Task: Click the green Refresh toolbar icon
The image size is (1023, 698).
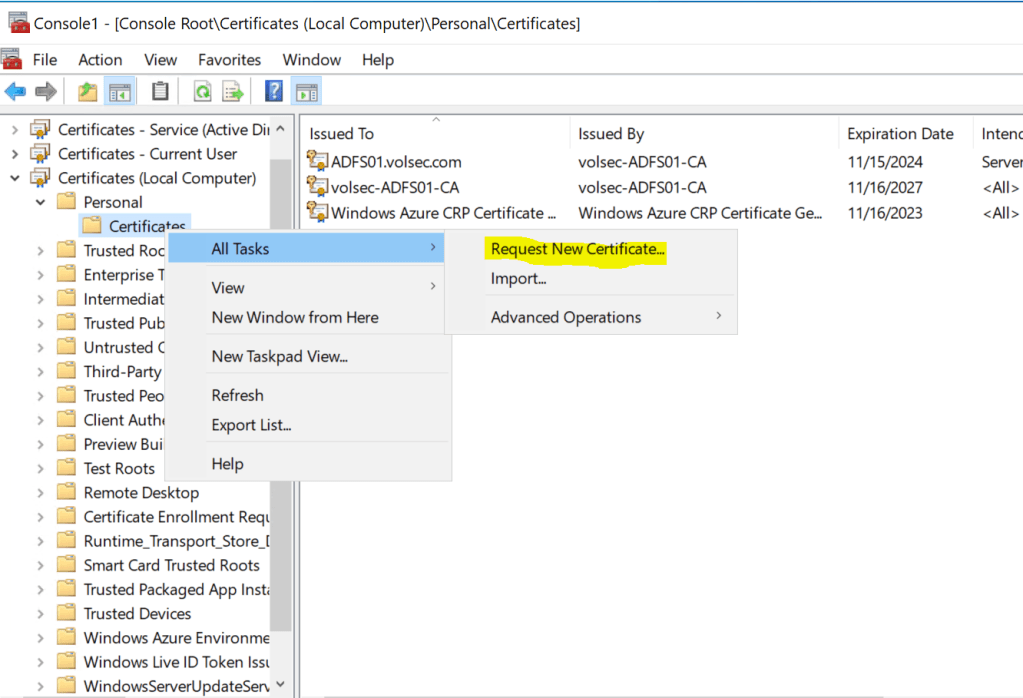Action: tap(203, 92)
